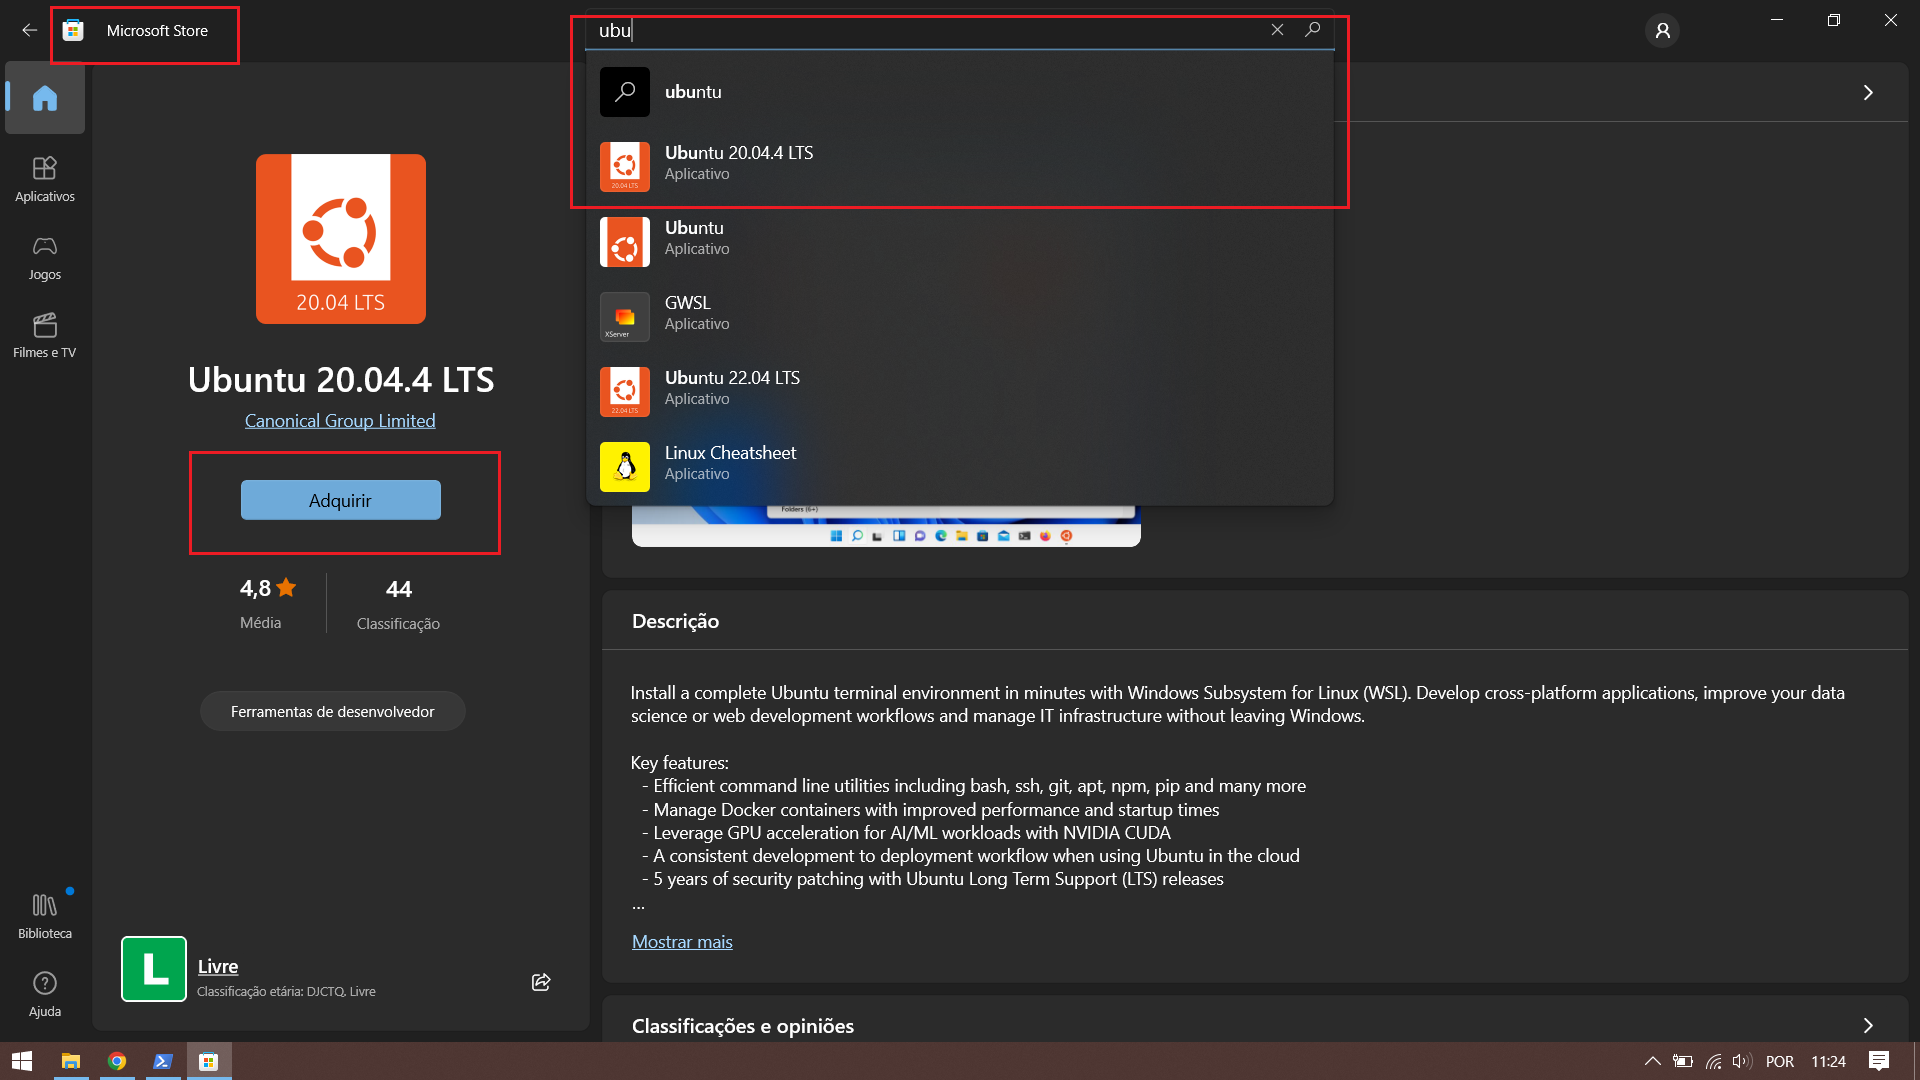Click the Ferramentas de desenvolvedor button
The image size is (1920, 1080).
[x=332, y=711]
